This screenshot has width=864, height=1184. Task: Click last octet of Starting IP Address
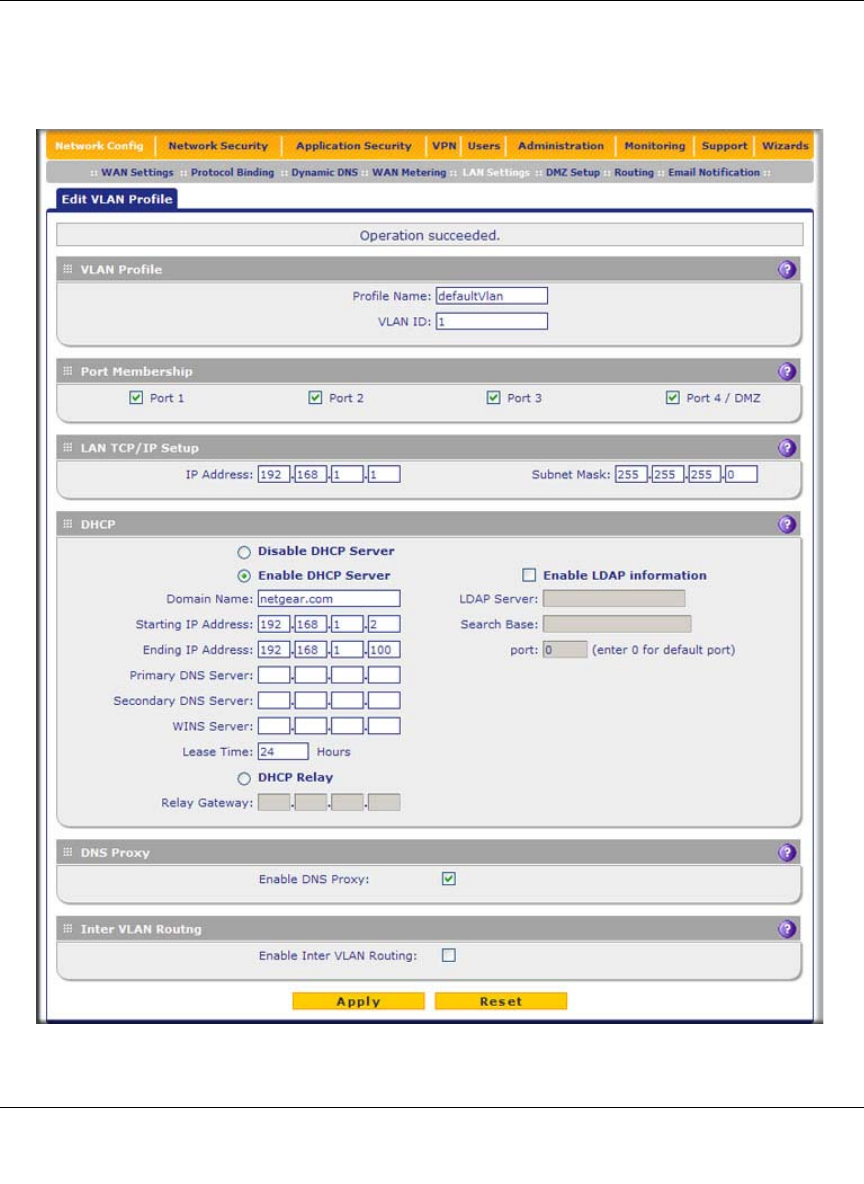pyautogui.click(x=384, y=624)
